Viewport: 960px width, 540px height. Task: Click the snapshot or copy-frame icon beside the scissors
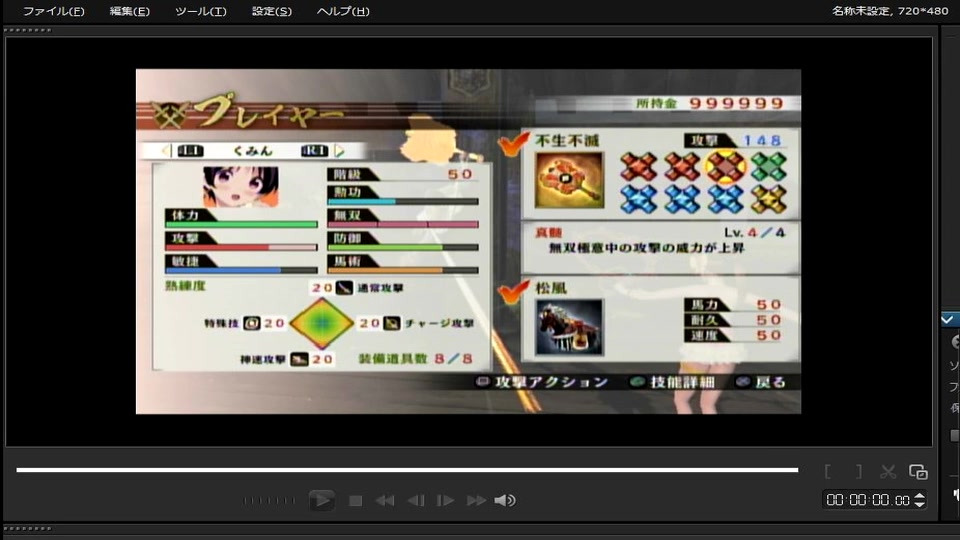[918, 471]
